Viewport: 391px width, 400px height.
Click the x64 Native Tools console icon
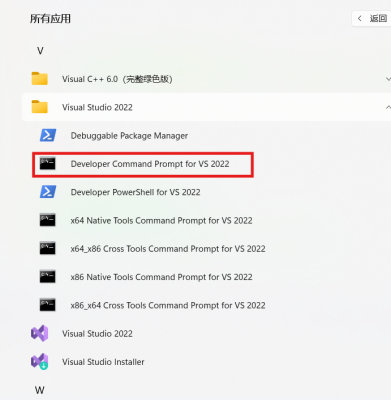point(48,220)
